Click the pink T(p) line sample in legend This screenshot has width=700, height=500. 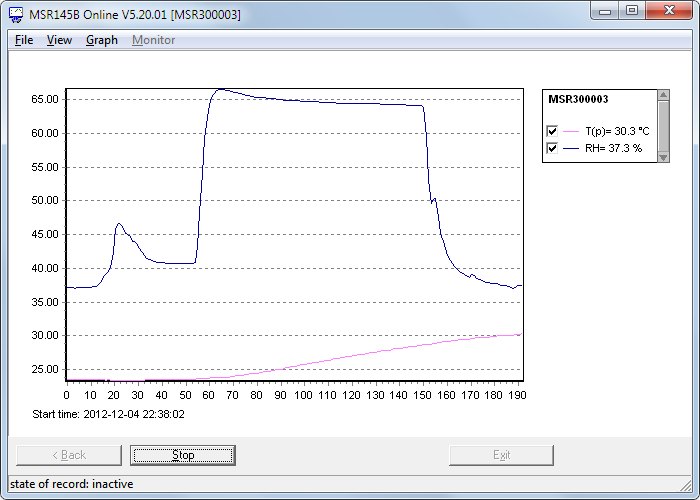tap(571, 132)
